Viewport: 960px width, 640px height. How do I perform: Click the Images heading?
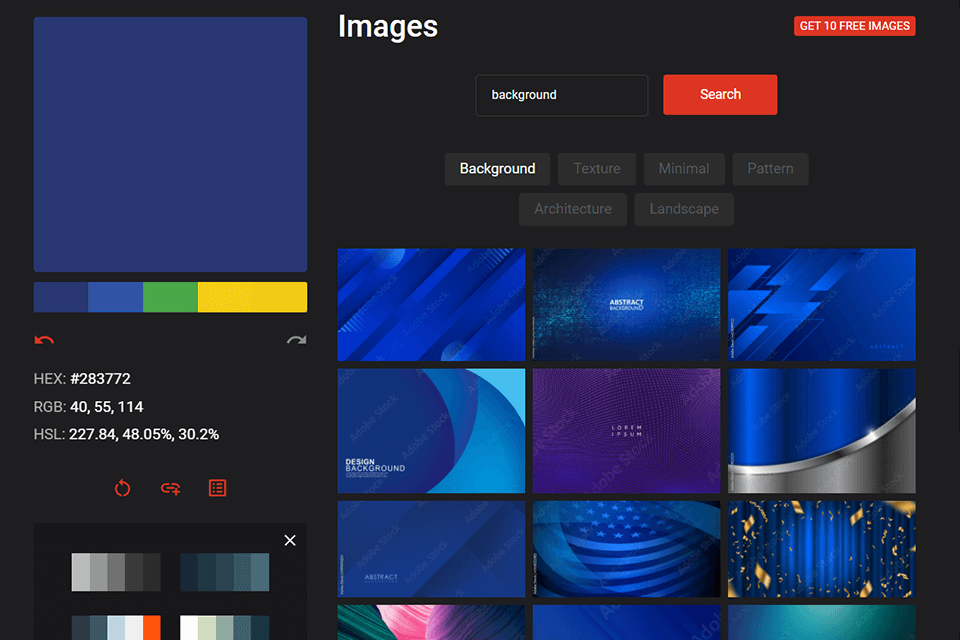[x=388, y=26]
